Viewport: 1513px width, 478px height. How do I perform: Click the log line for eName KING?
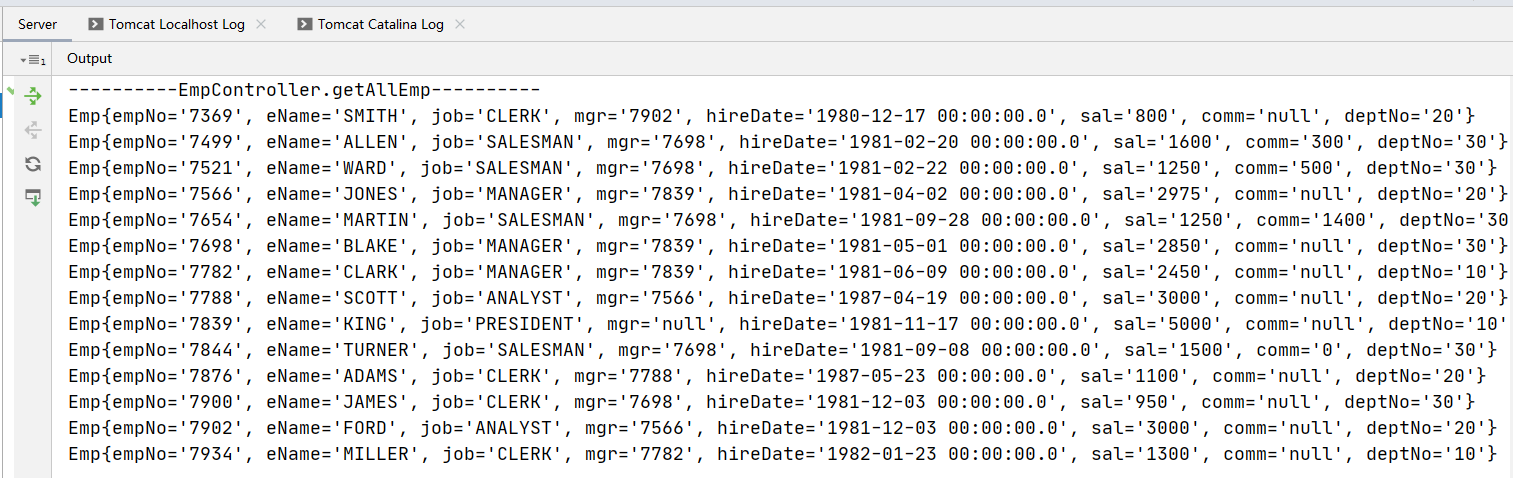point(787,323)
